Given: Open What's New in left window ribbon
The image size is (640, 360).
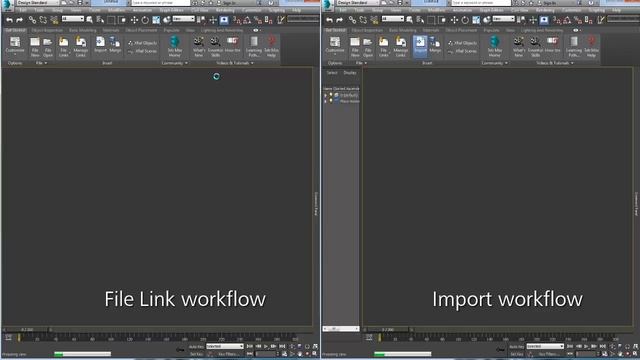Looking at the screenshot, I should pyautogui.click(x=199, y=47).
